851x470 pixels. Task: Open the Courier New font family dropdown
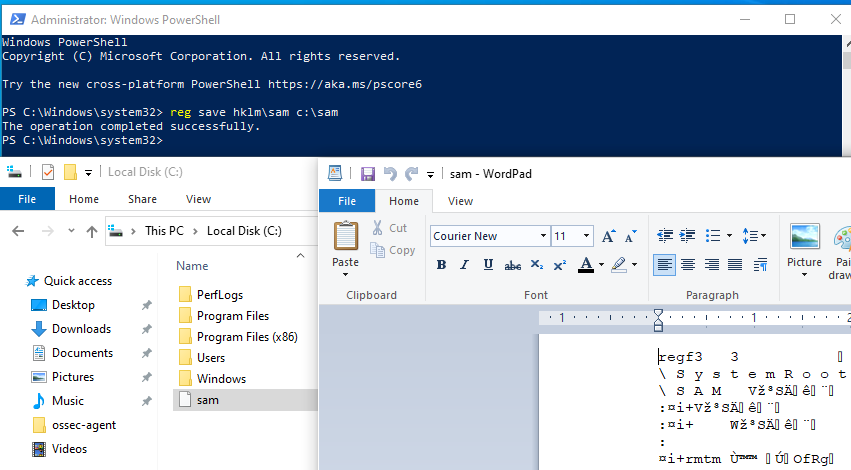pyautogui.click(x=543, y=236)
